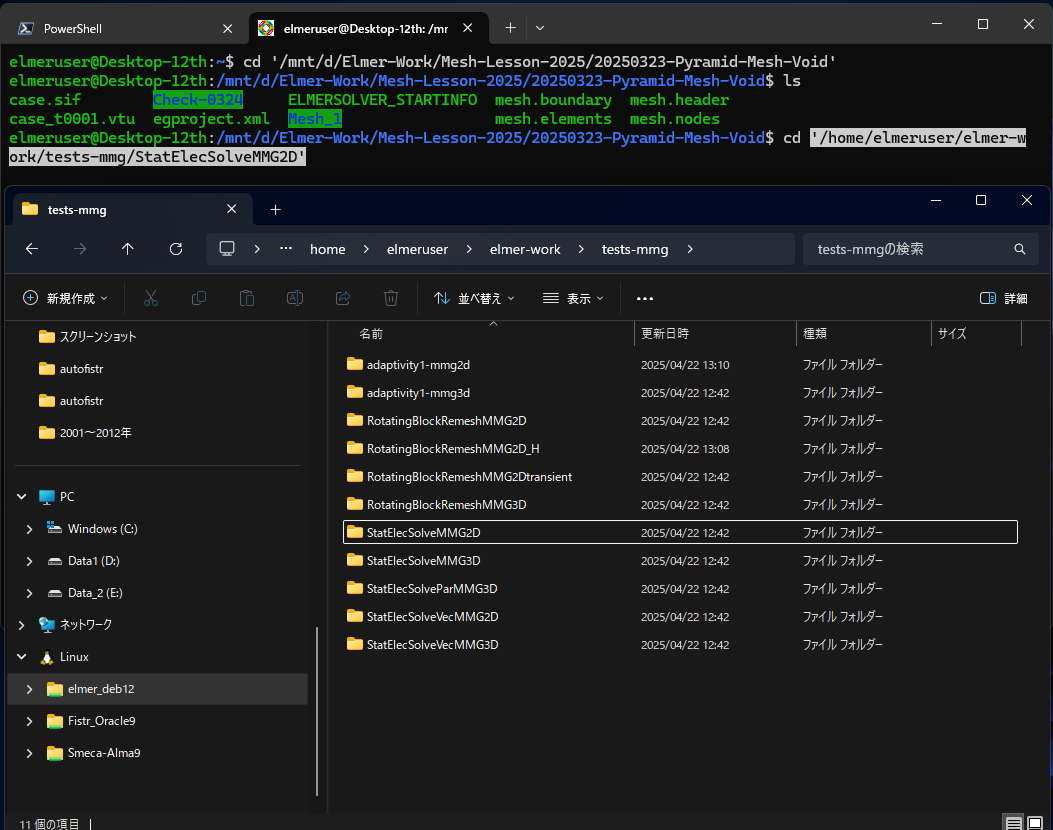
Task: Select the Cut icon in the toolbar
Action: pyautogui.click(x=151, y=297)
